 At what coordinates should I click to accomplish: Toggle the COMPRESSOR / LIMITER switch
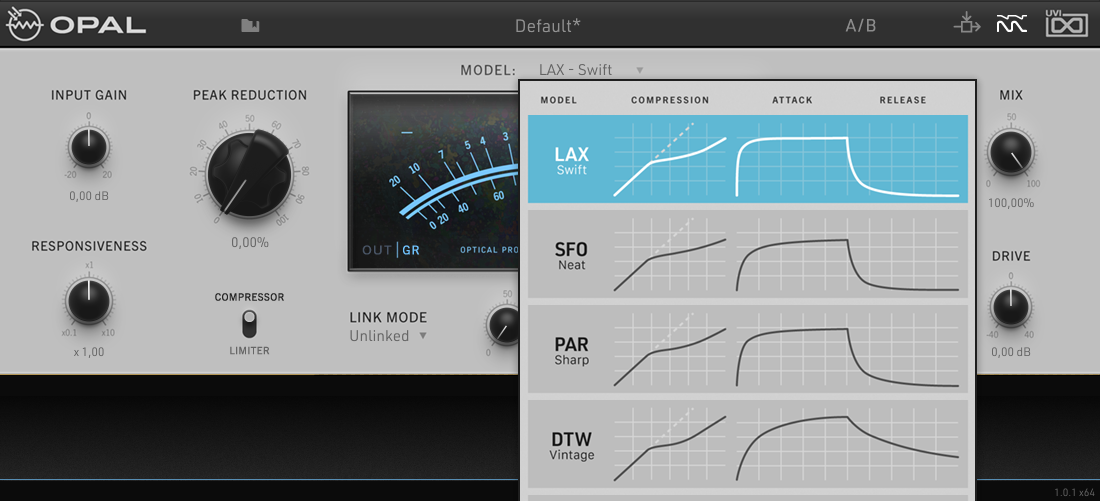249,323
